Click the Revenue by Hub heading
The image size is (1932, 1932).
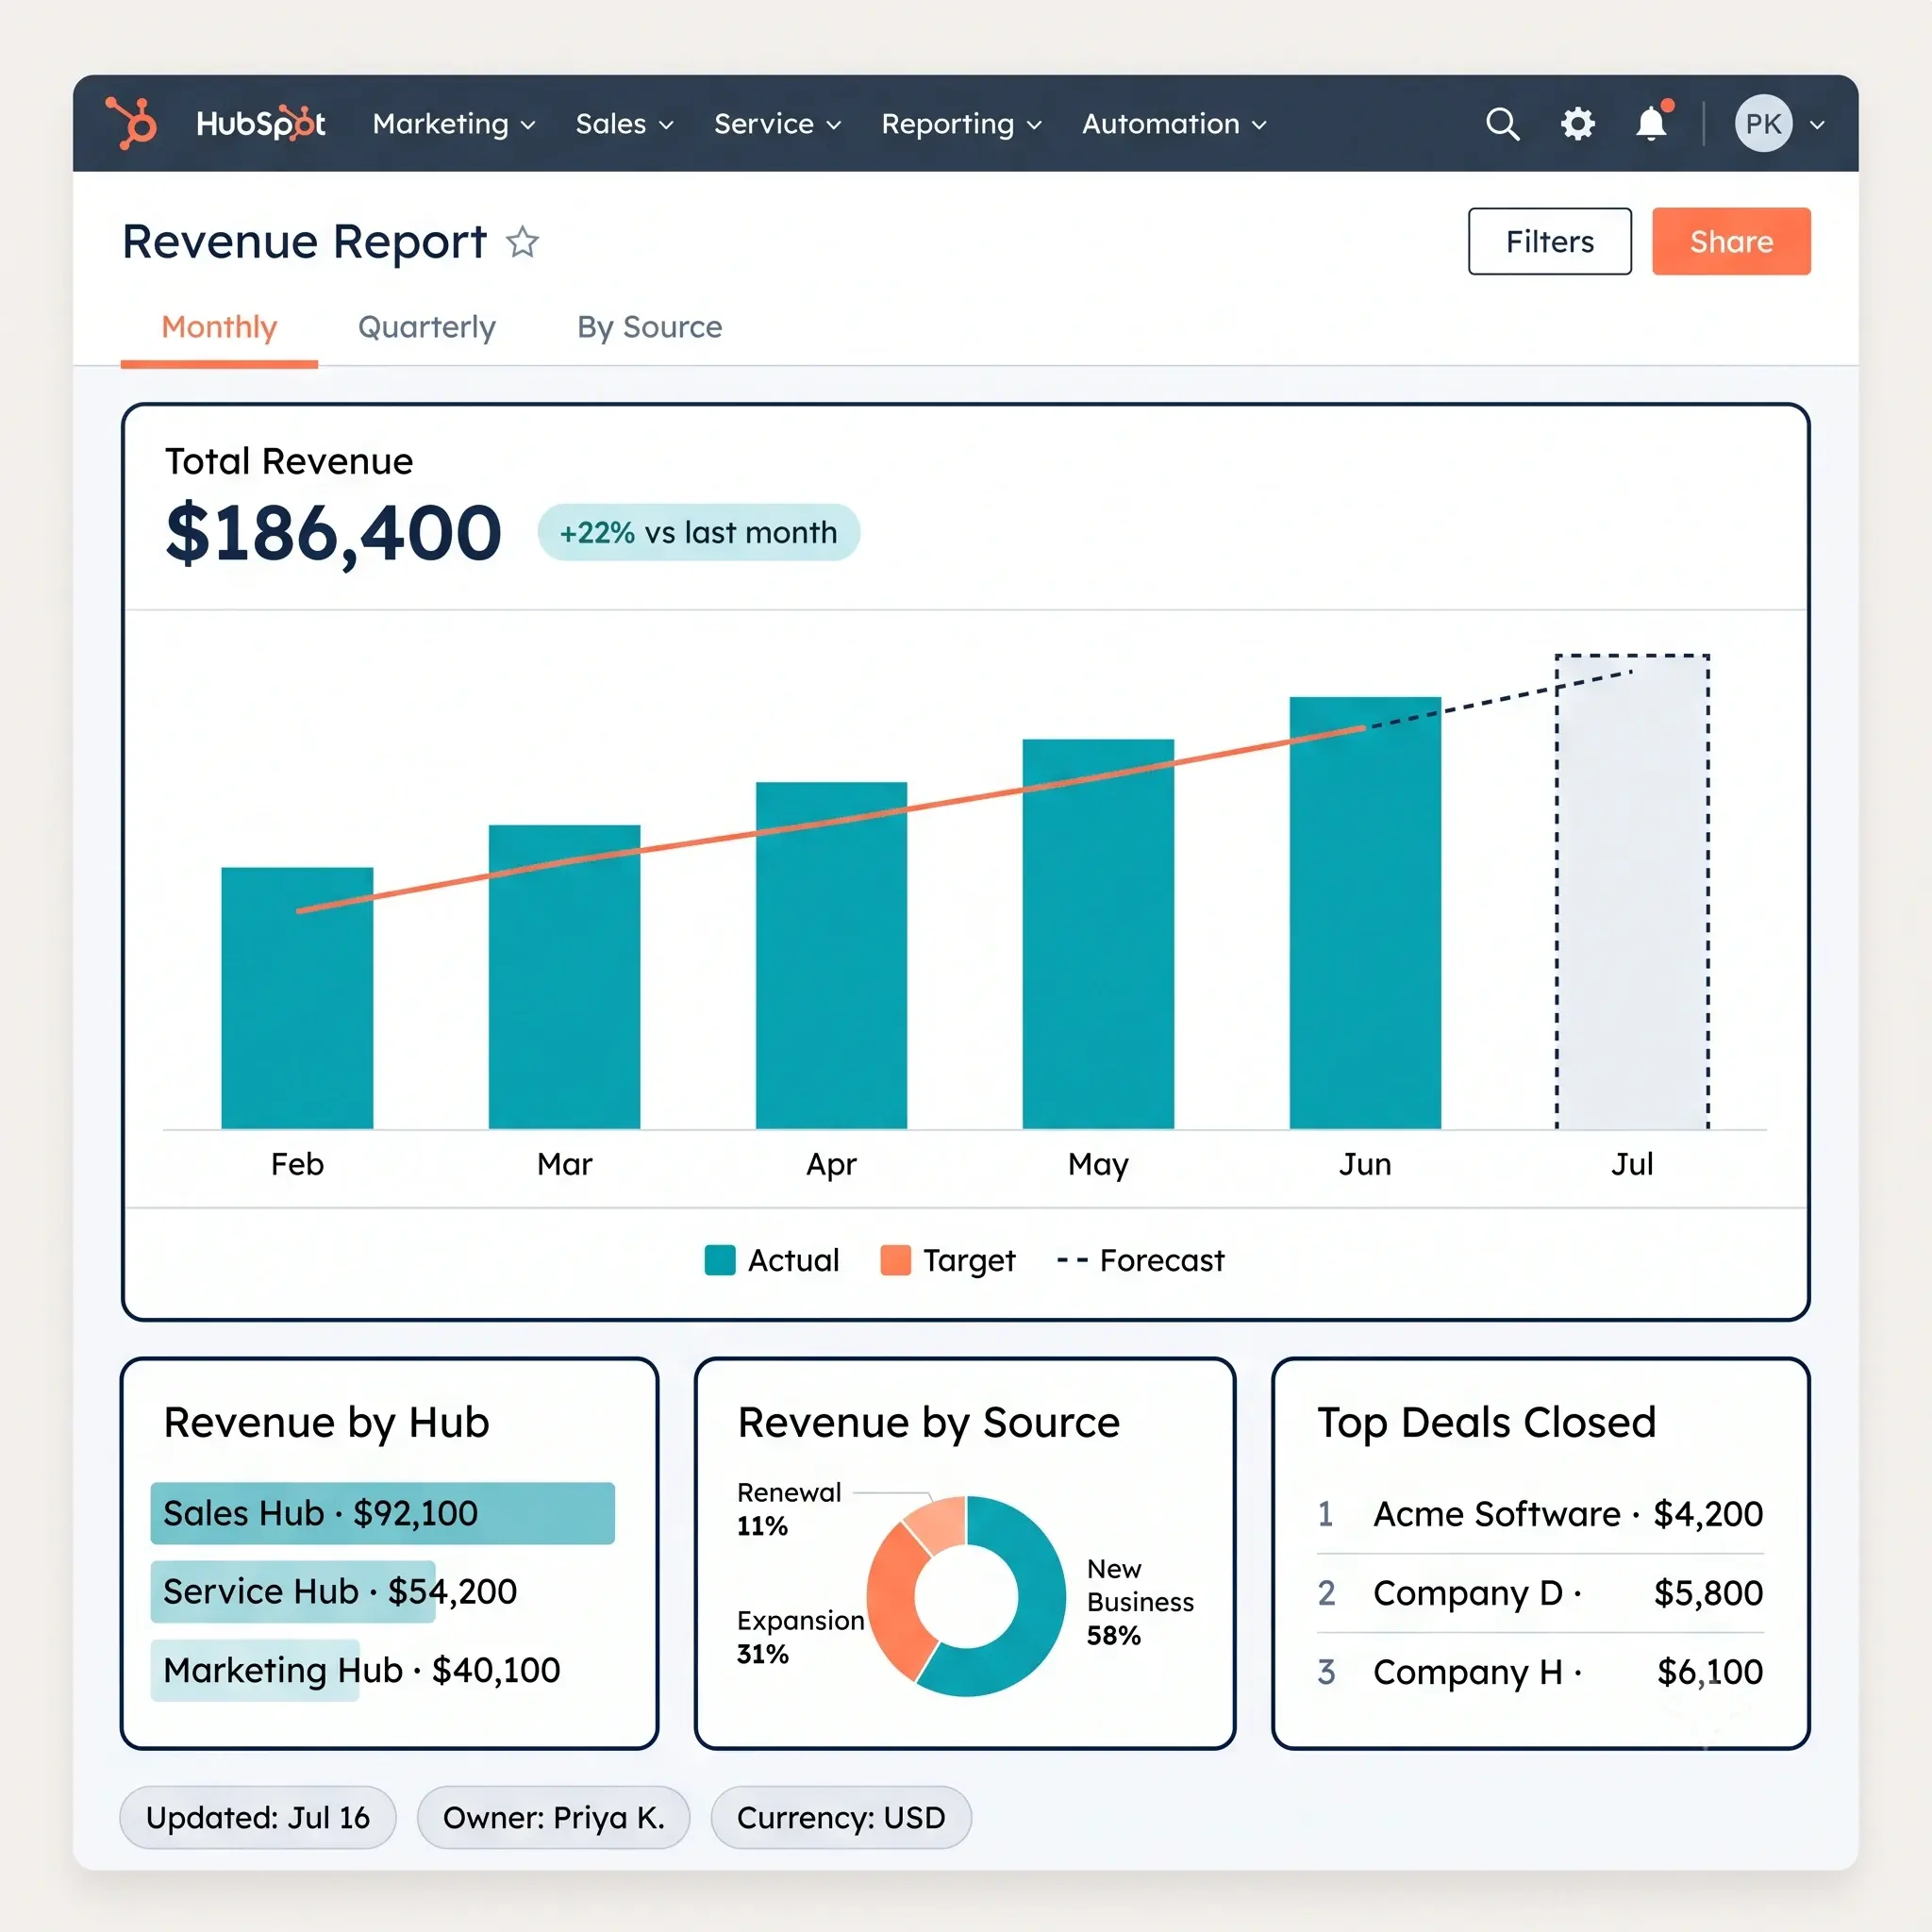(327, 1423)
